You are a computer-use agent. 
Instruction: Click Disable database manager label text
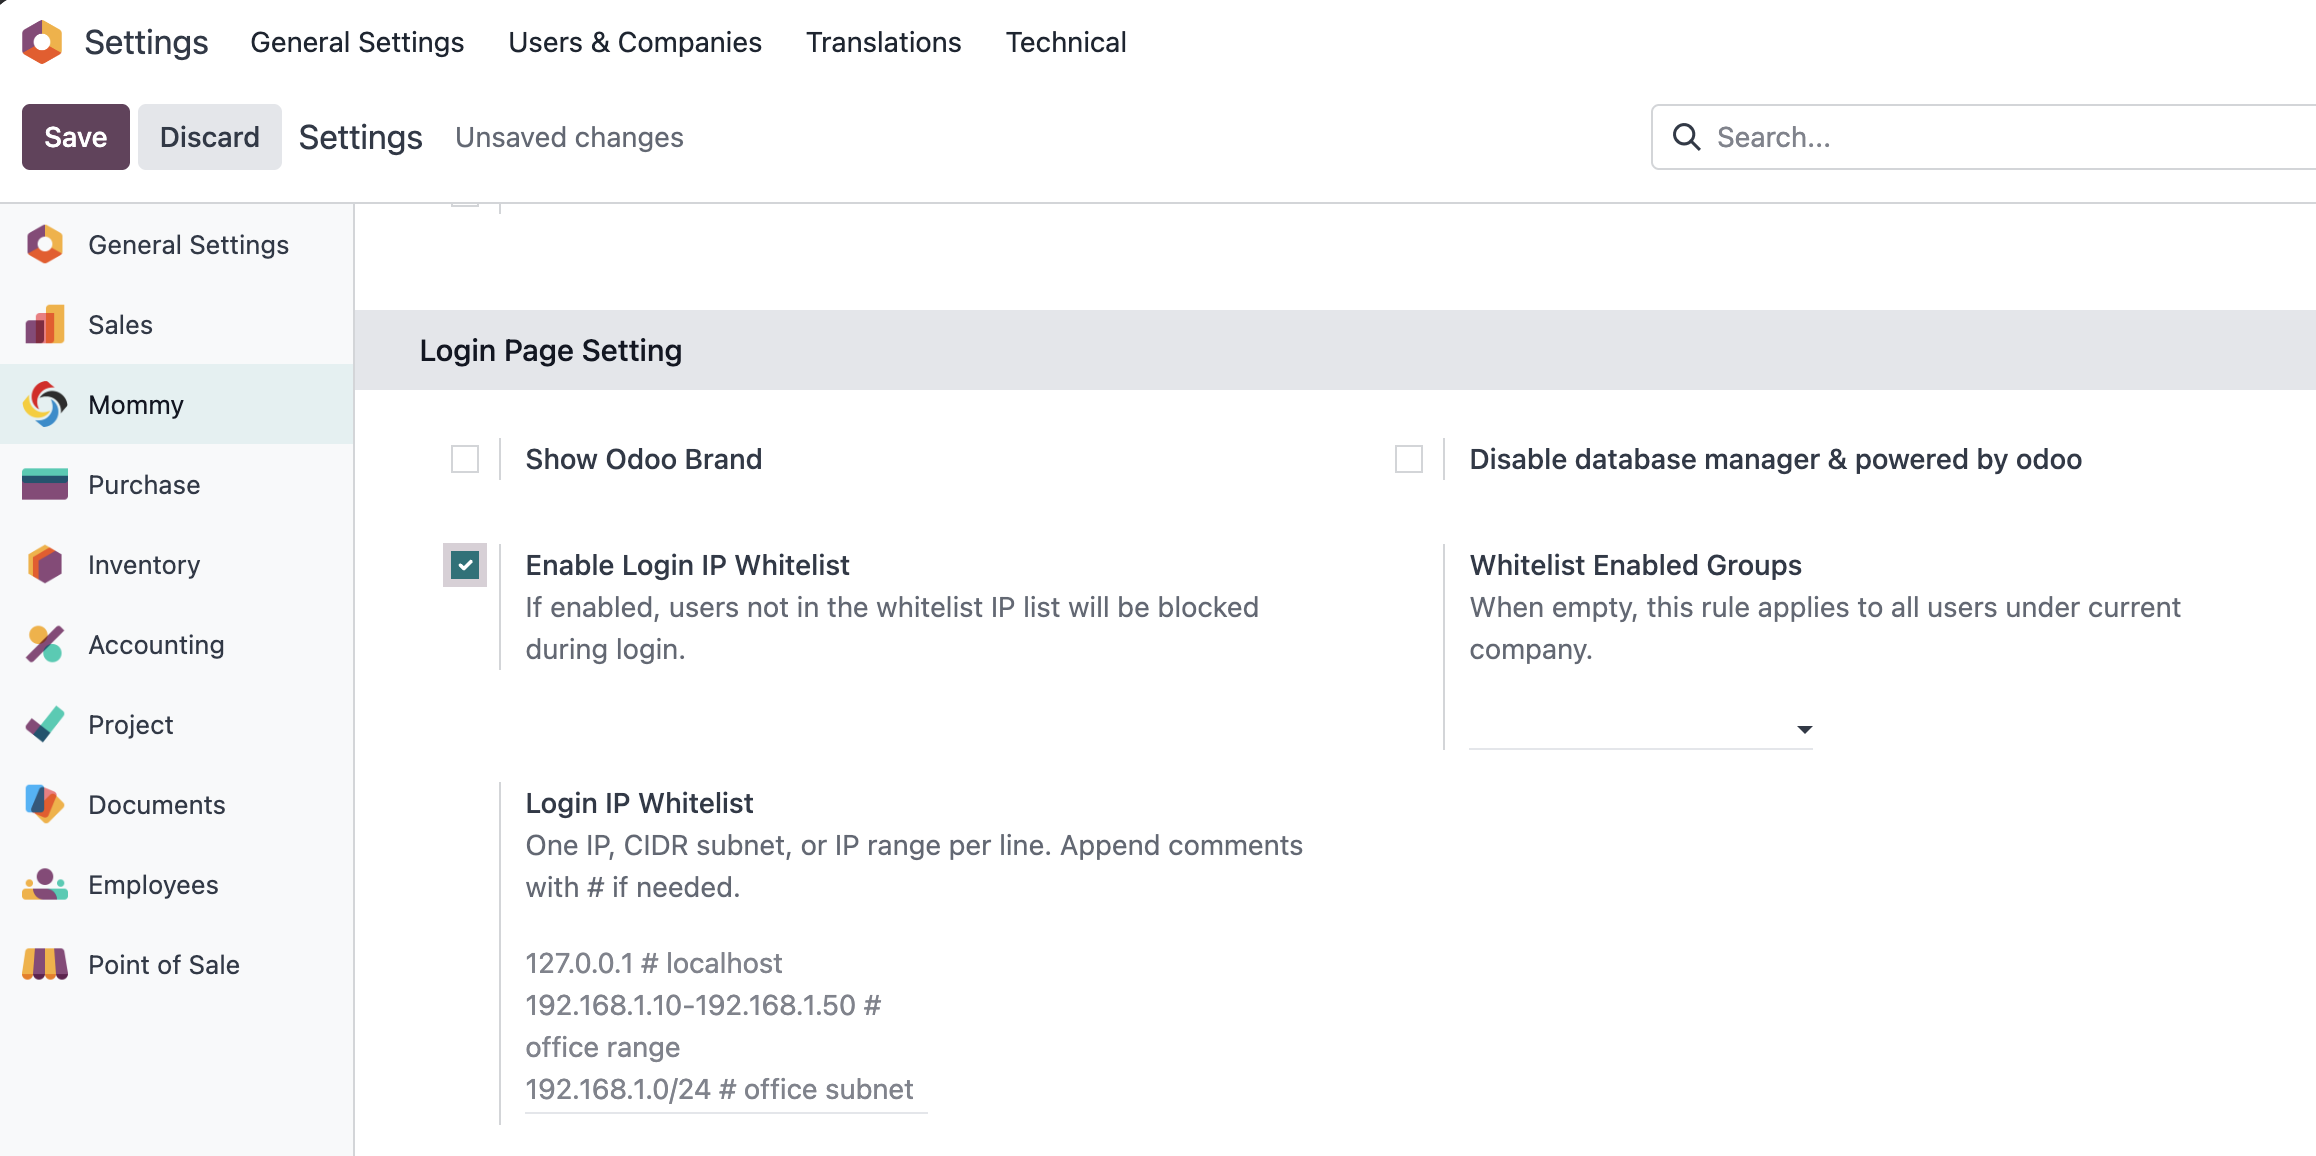coord(1775,459)
